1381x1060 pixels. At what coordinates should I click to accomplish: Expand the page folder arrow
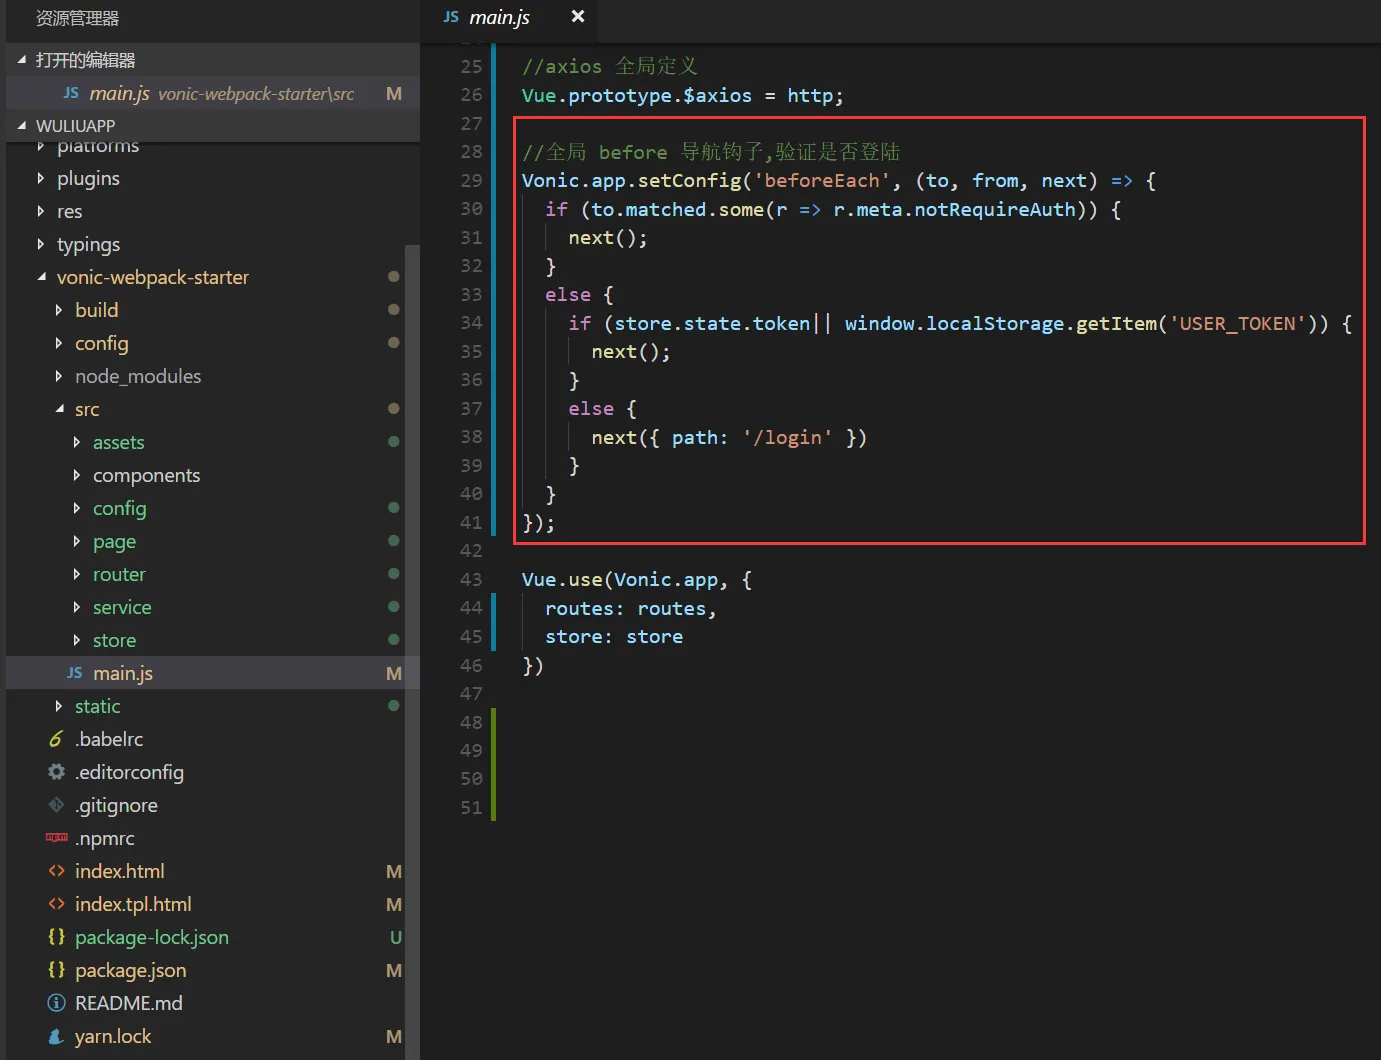tap(77, 541)
